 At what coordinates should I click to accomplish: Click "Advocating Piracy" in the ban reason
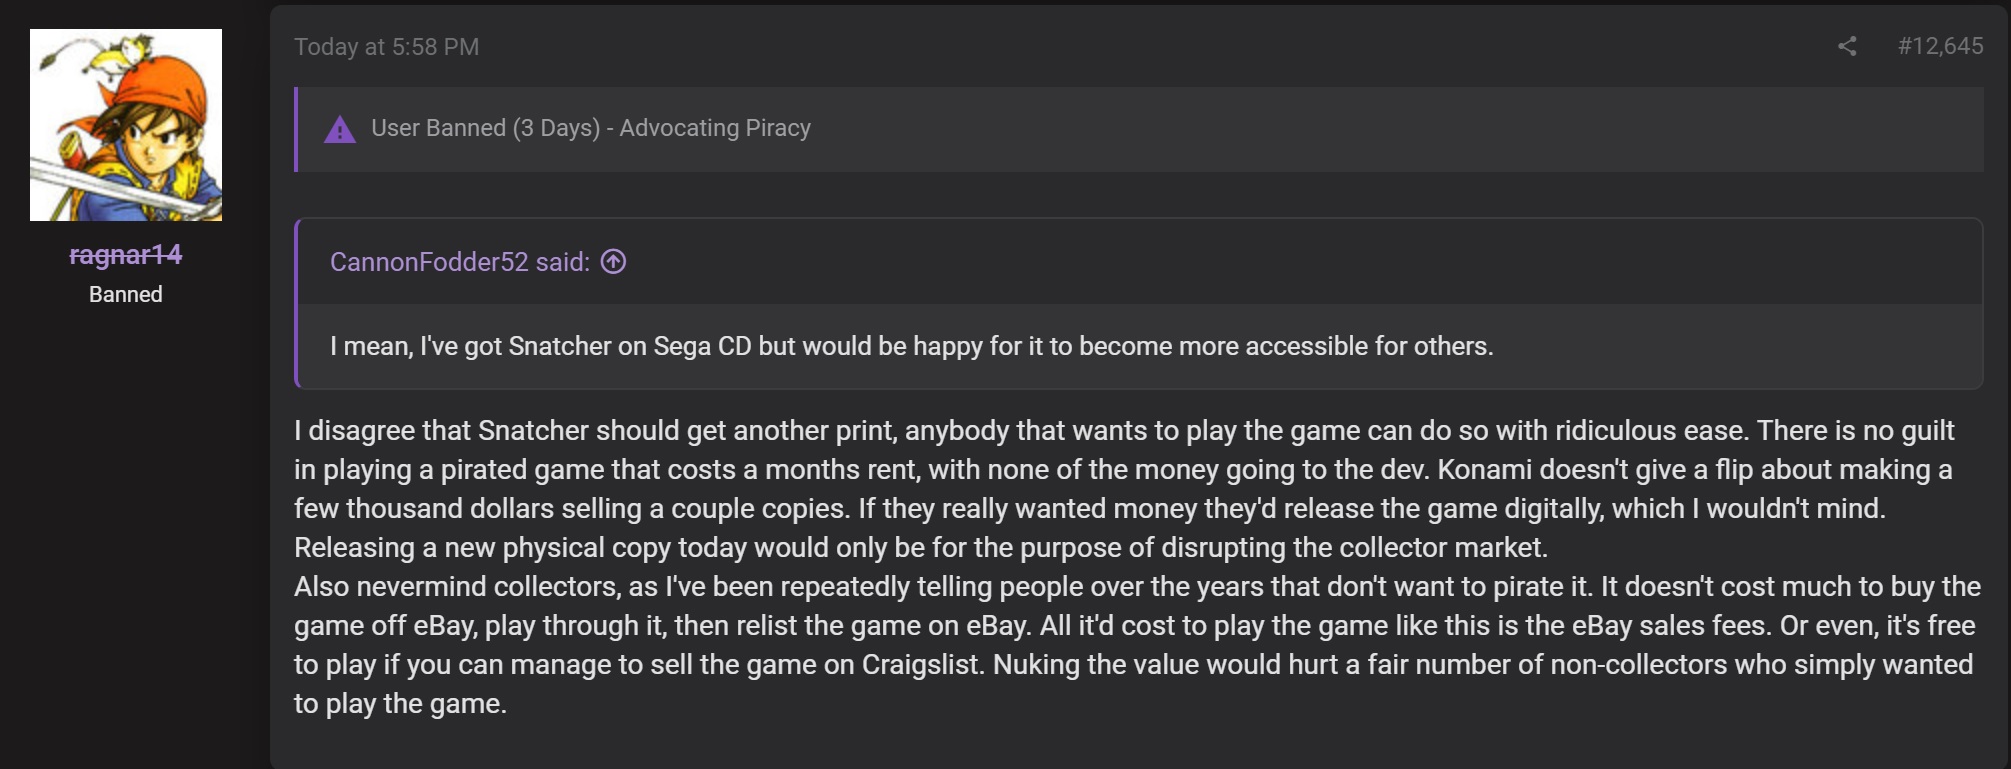[x=715, y=128]
